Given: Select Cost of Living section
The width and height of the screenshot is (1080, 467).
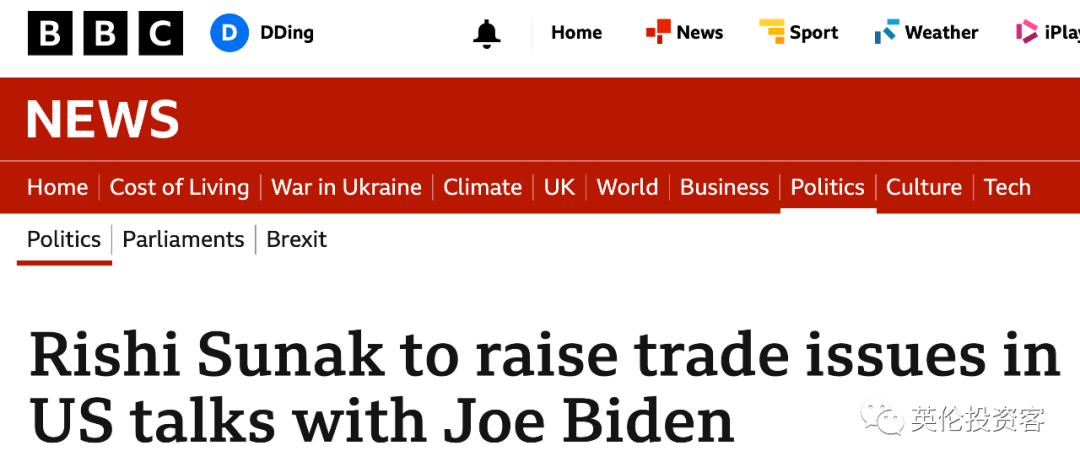Looking at the screenshot, I should click(x=179, y=187).
